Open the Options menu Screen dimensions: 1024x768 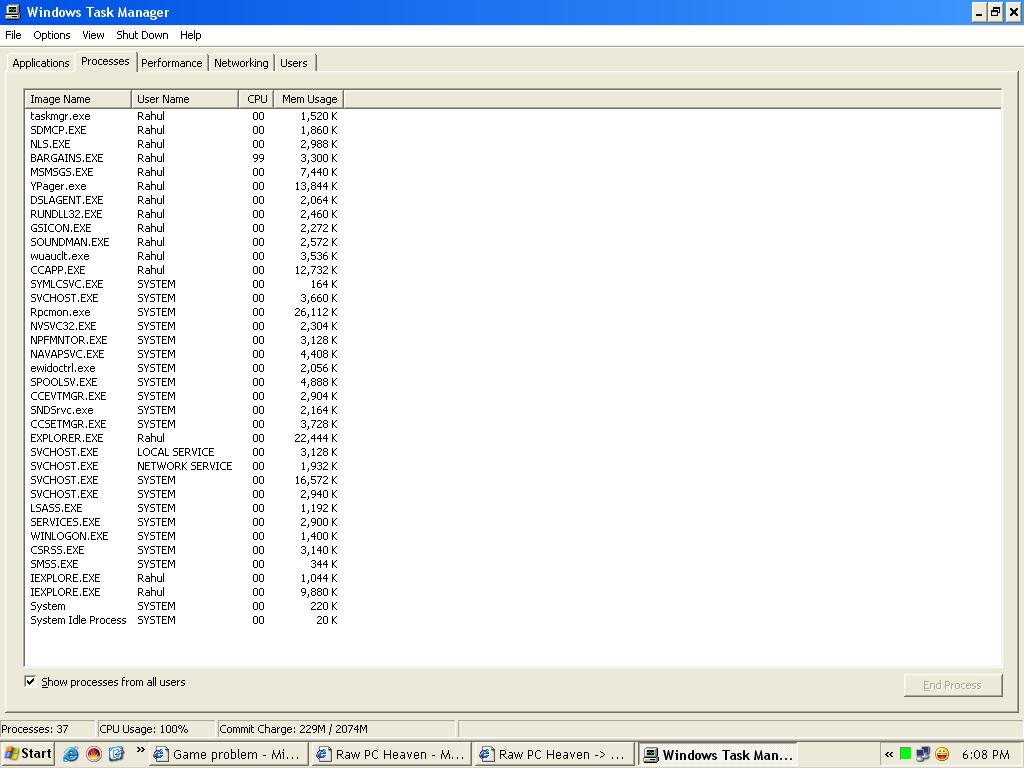[52, 35]
